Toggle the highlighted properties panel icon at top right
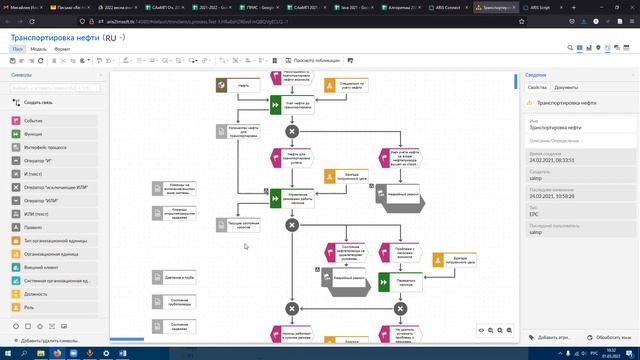This screenshot has height=360, width=640. (608, 48)
